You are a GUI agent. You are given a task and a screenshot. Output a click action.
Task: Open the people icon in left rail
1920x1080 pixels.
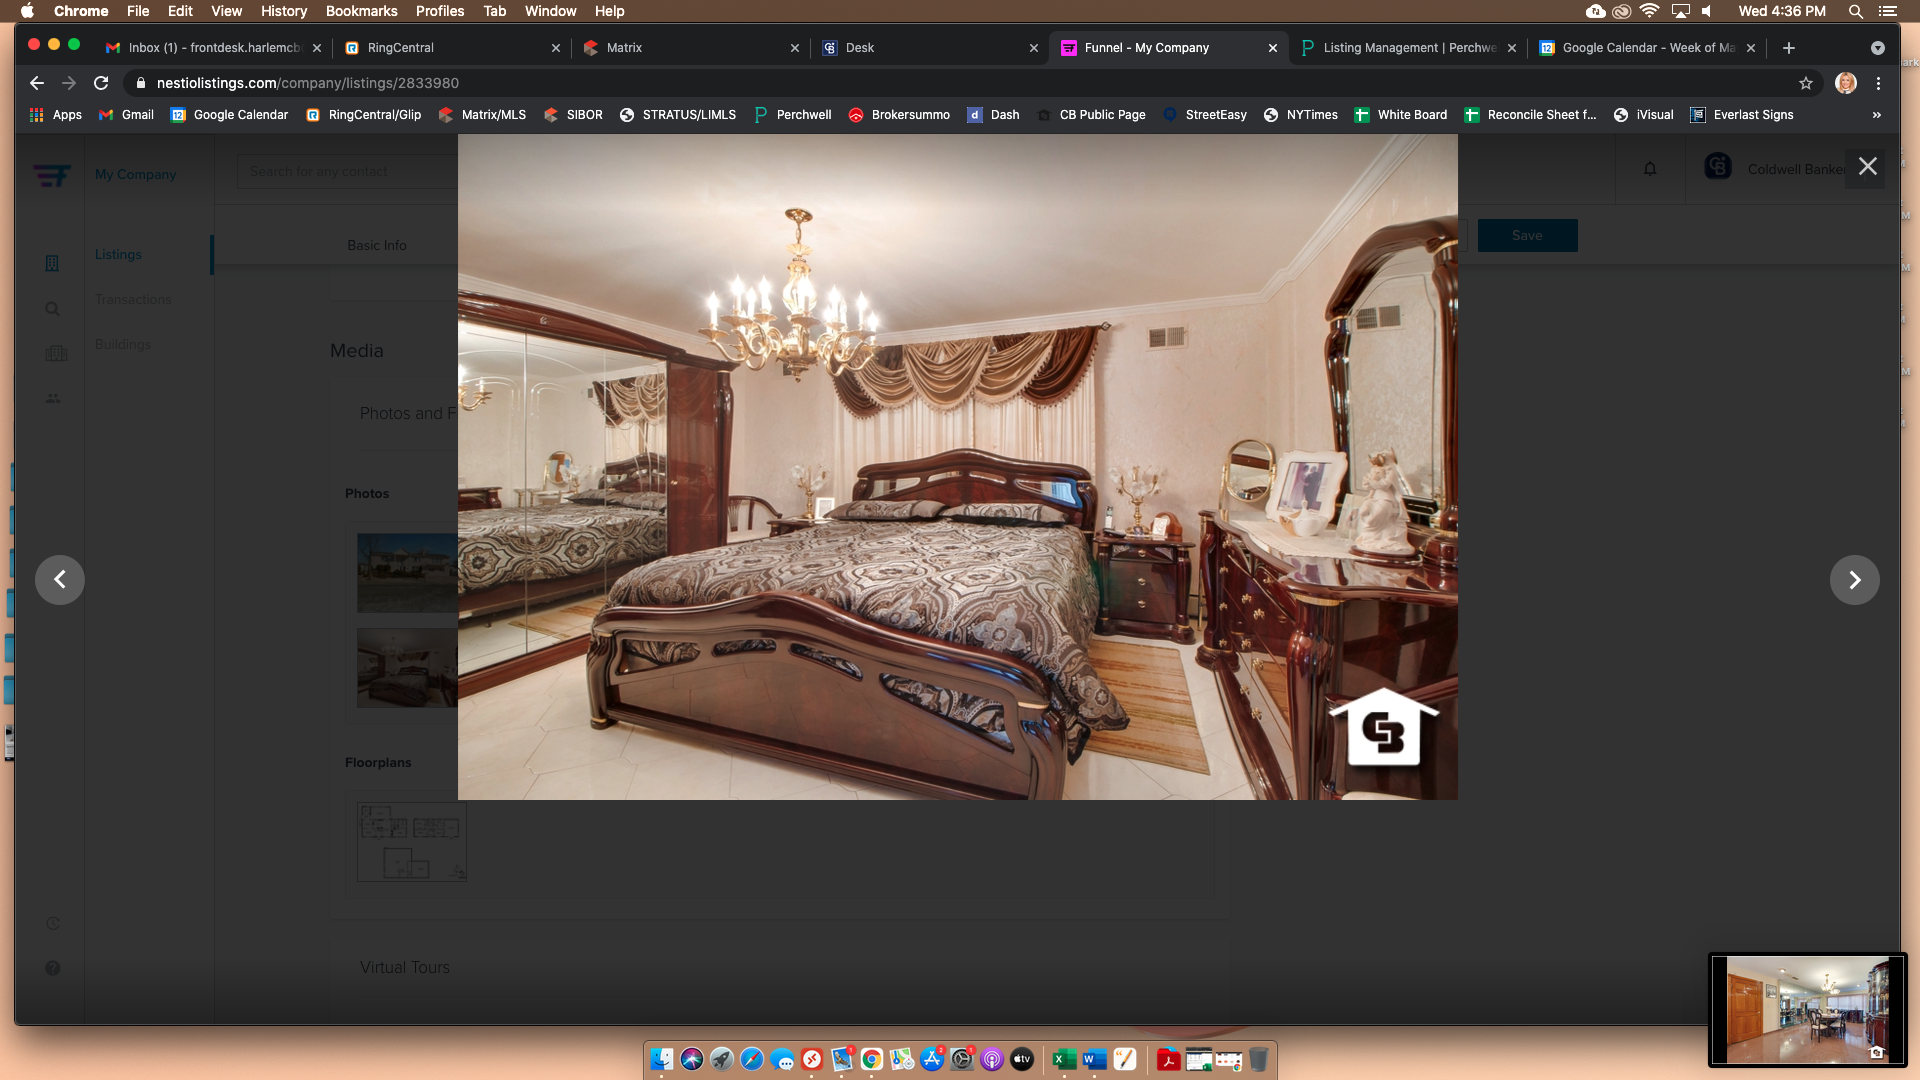[53, 399]
